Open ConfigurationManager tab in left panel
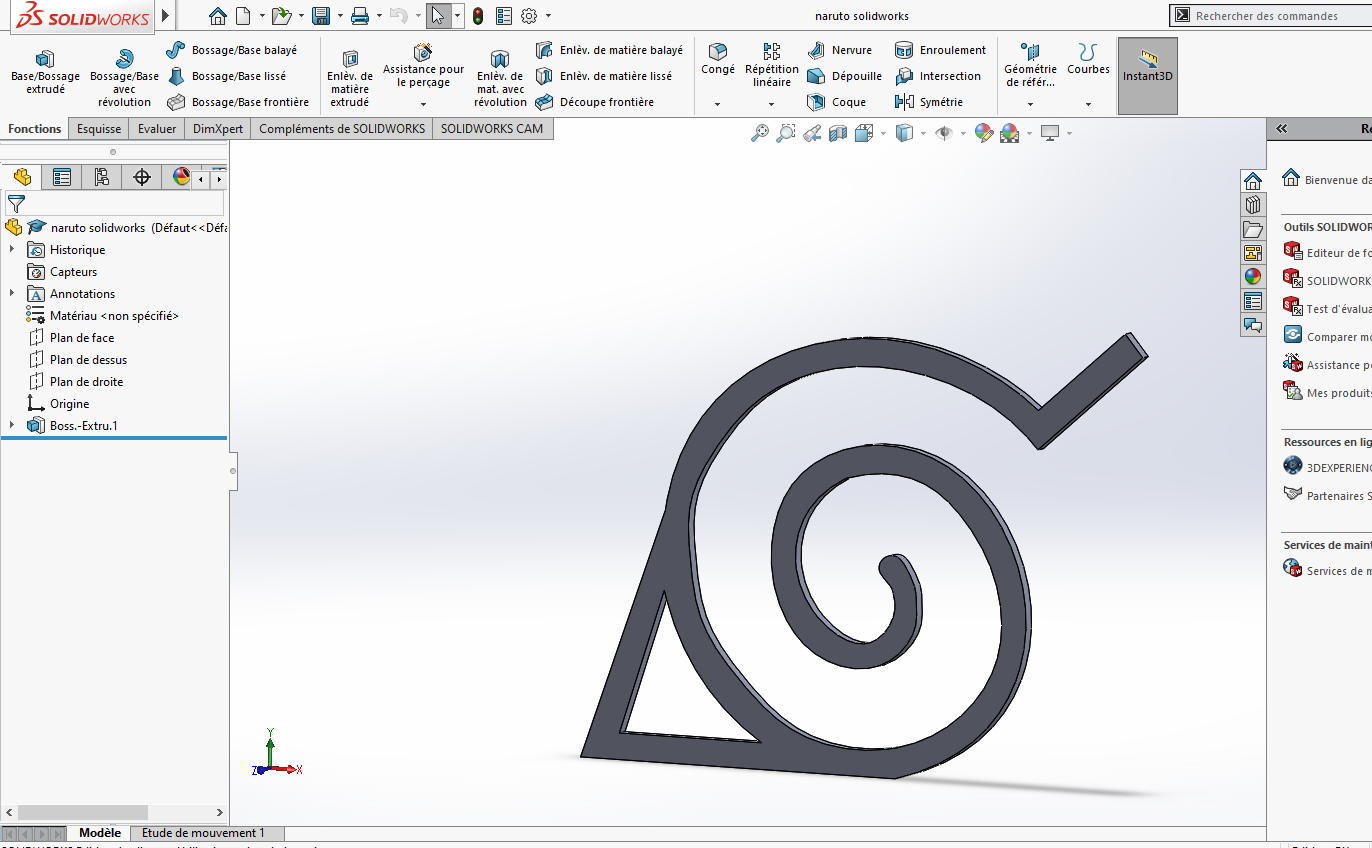Screen dimensions: 1372x848 click(102, 178)
